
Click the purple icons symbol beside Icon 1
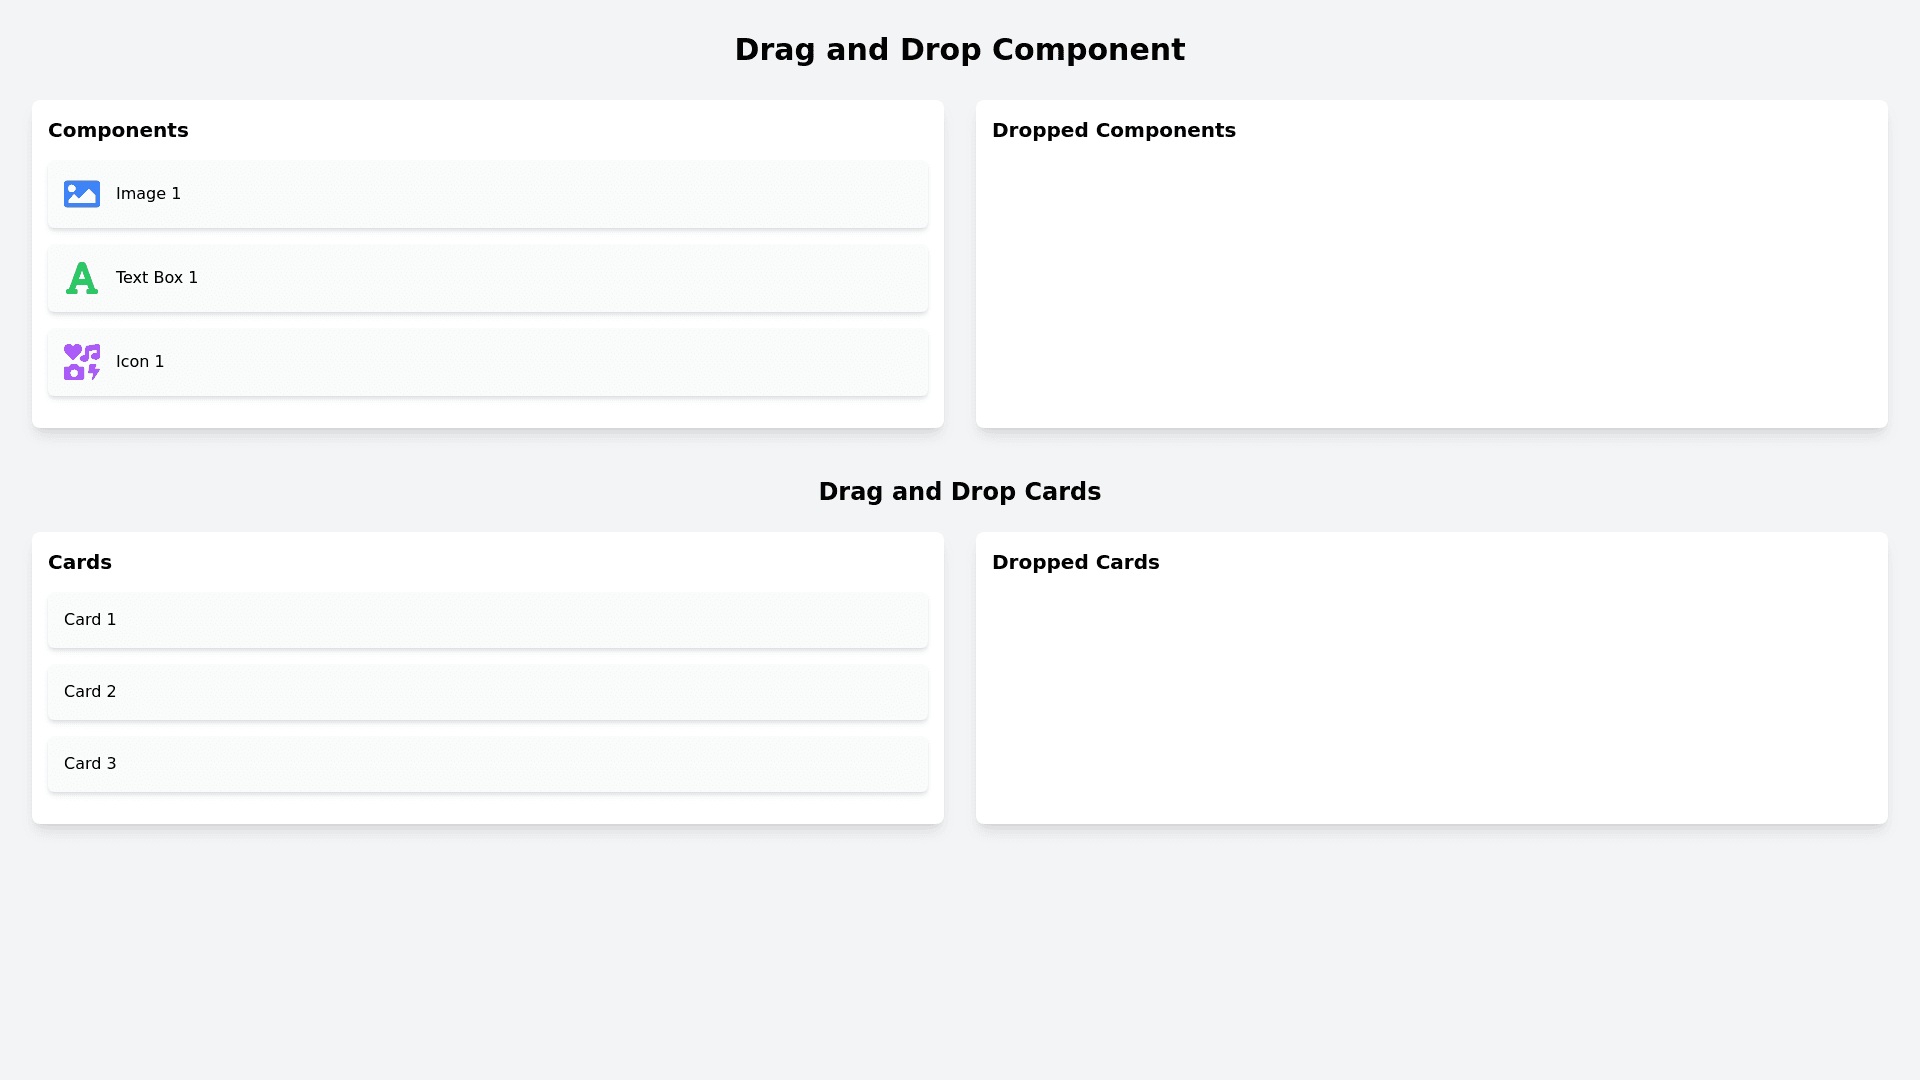(82, 362)
